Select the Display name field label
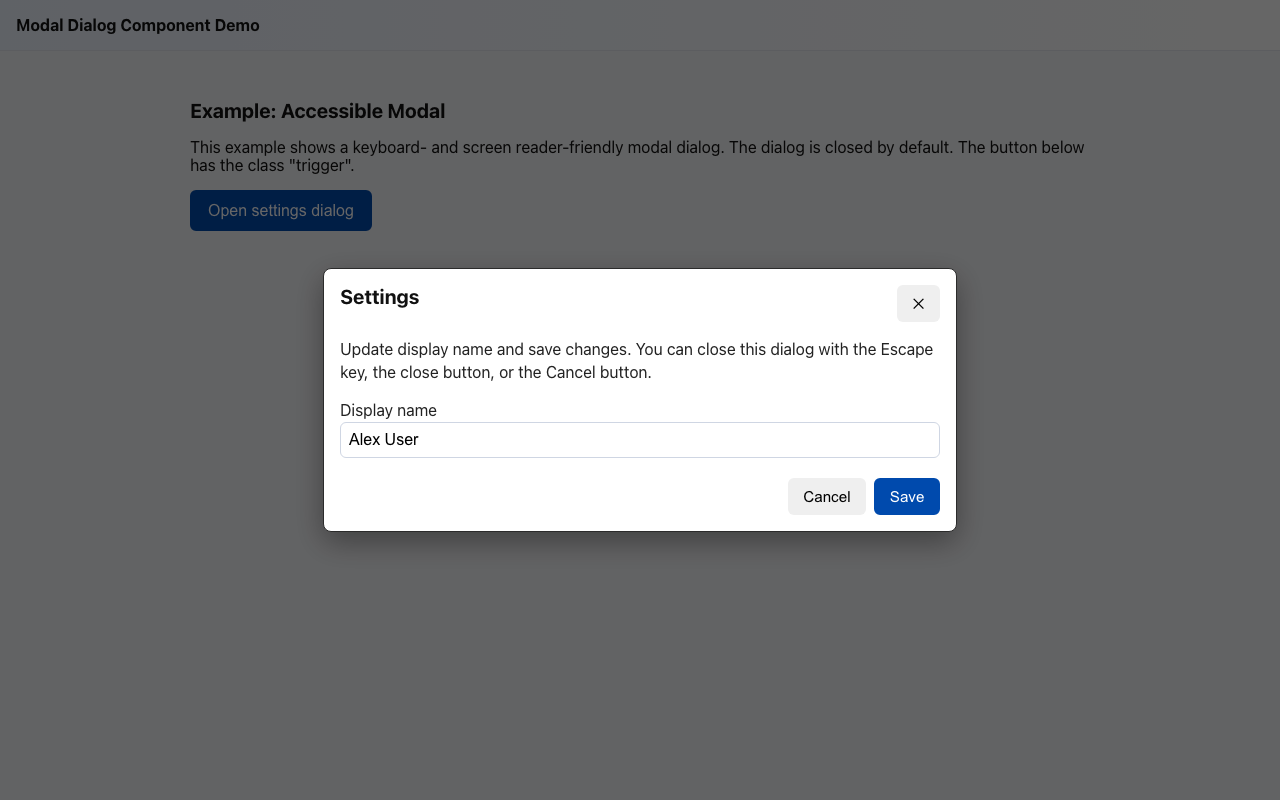The width and height of the screenshot is (1280, 800). pyautogui.click(x=388, y=410)
